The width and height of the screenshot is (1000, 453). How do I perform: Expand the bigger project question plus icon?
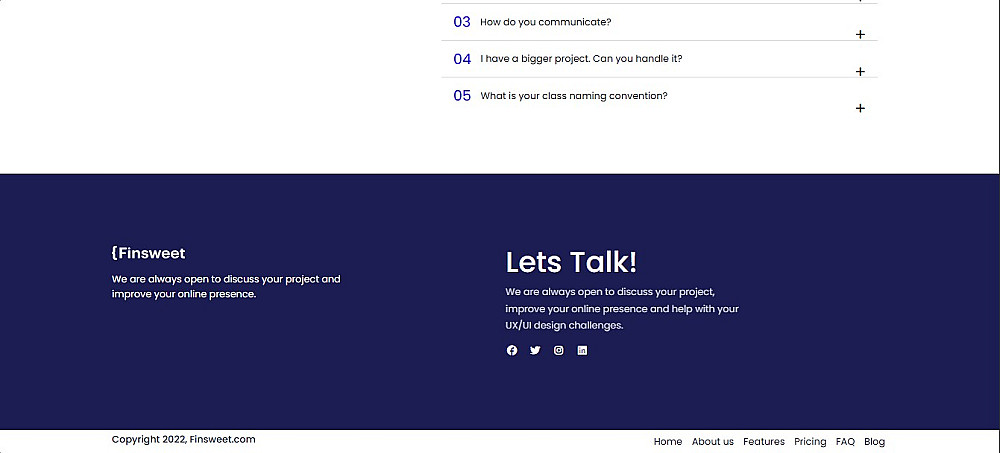click(x=860, y=72)
